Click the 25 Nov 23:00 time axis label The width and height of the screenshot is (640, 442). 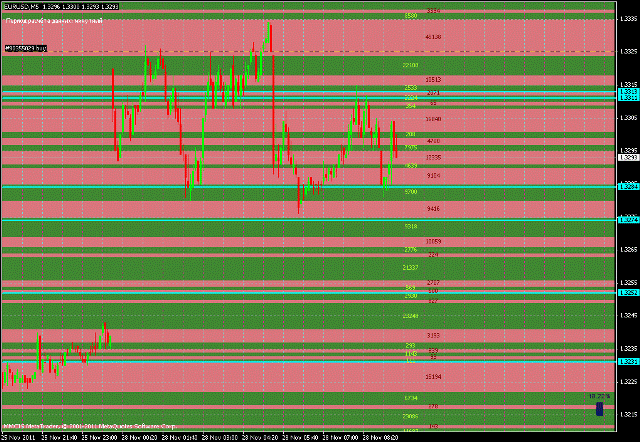[x=99, y=438]
